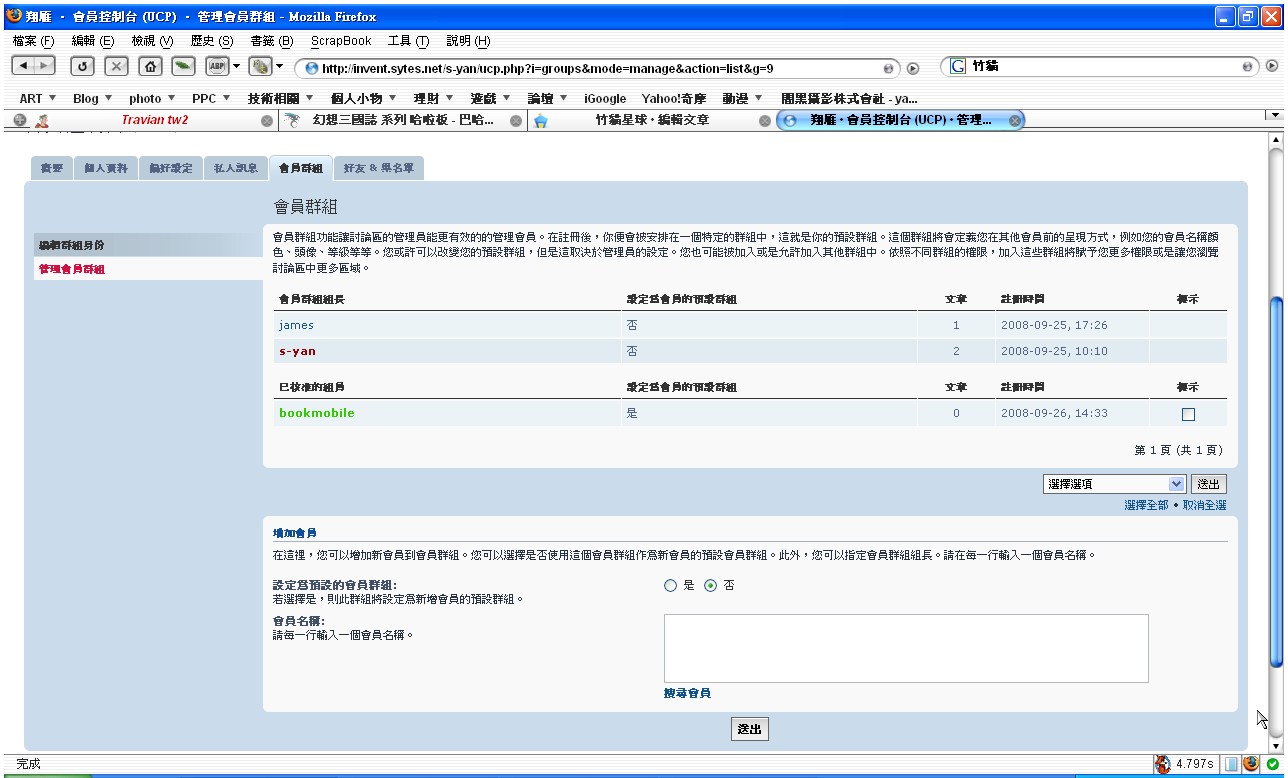
Task: Select the 是 radio for default group
Action: point(671,586)
